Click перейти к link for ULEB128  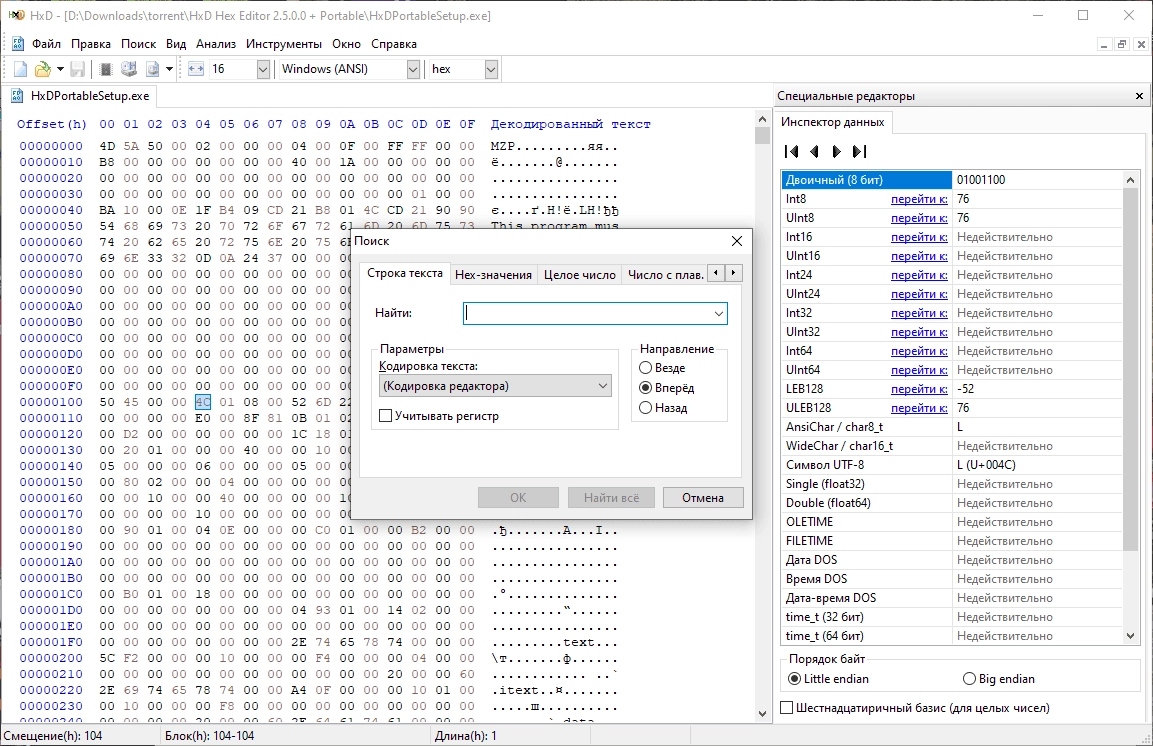tap(919, 408)
